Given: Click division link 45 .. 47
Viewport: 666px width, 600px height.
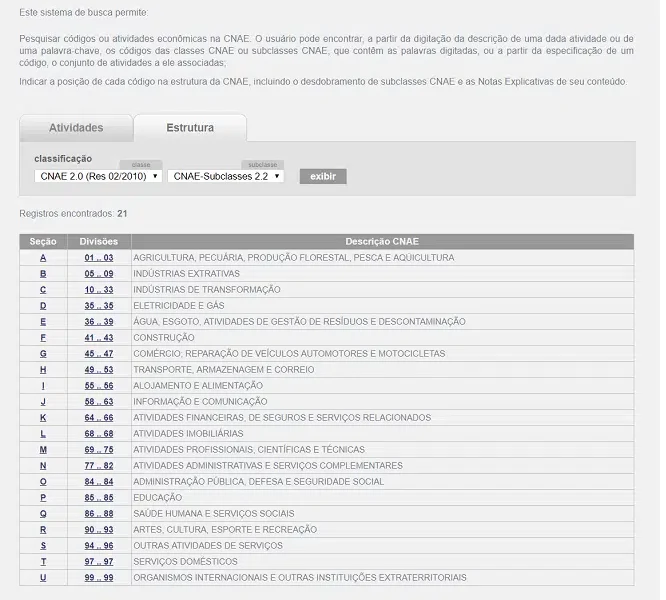Looking at the screenshot, I should click(99, 354).
